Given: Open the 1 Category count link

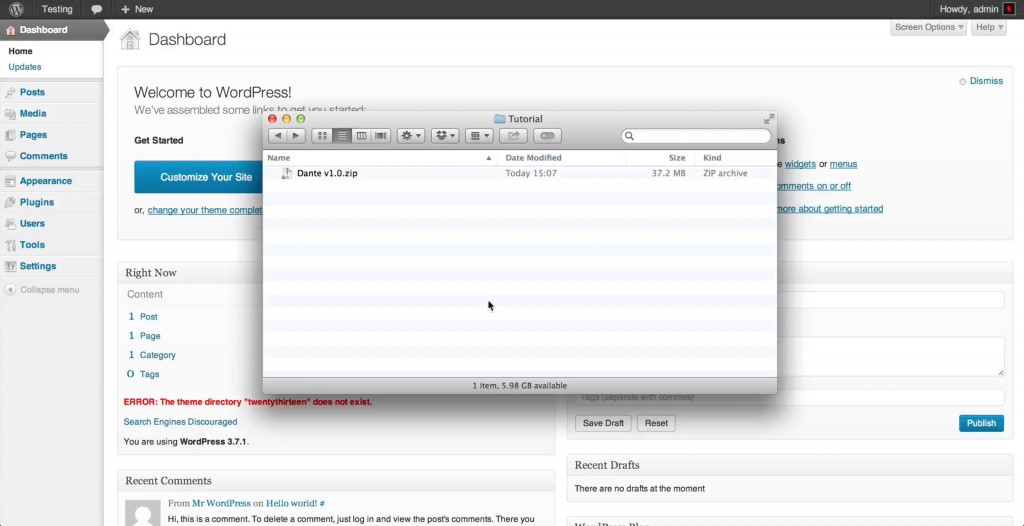Looking at the screenshot, I should [x=152, y=355].
